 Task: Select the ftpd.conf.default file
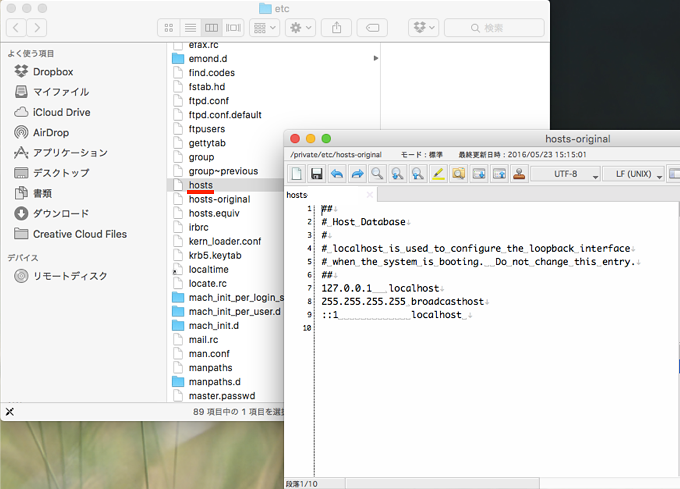225,115
